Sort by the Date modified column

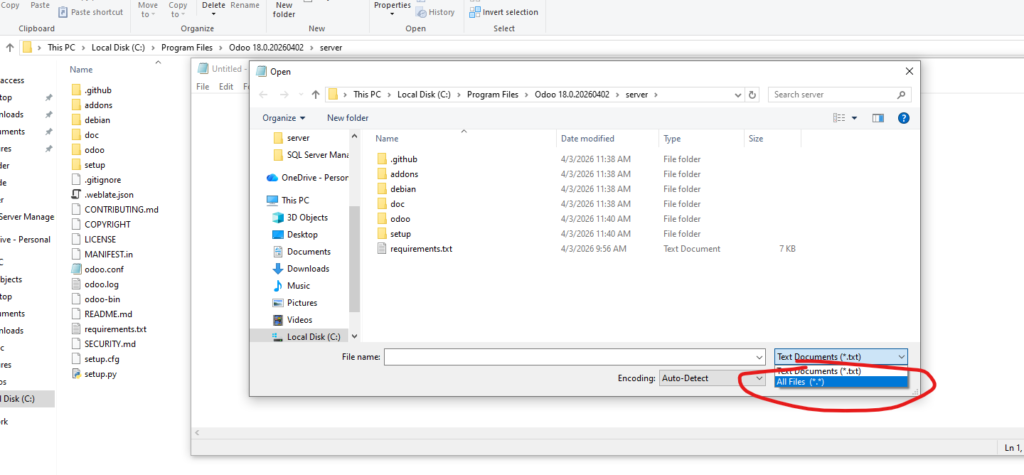[587, 139]
